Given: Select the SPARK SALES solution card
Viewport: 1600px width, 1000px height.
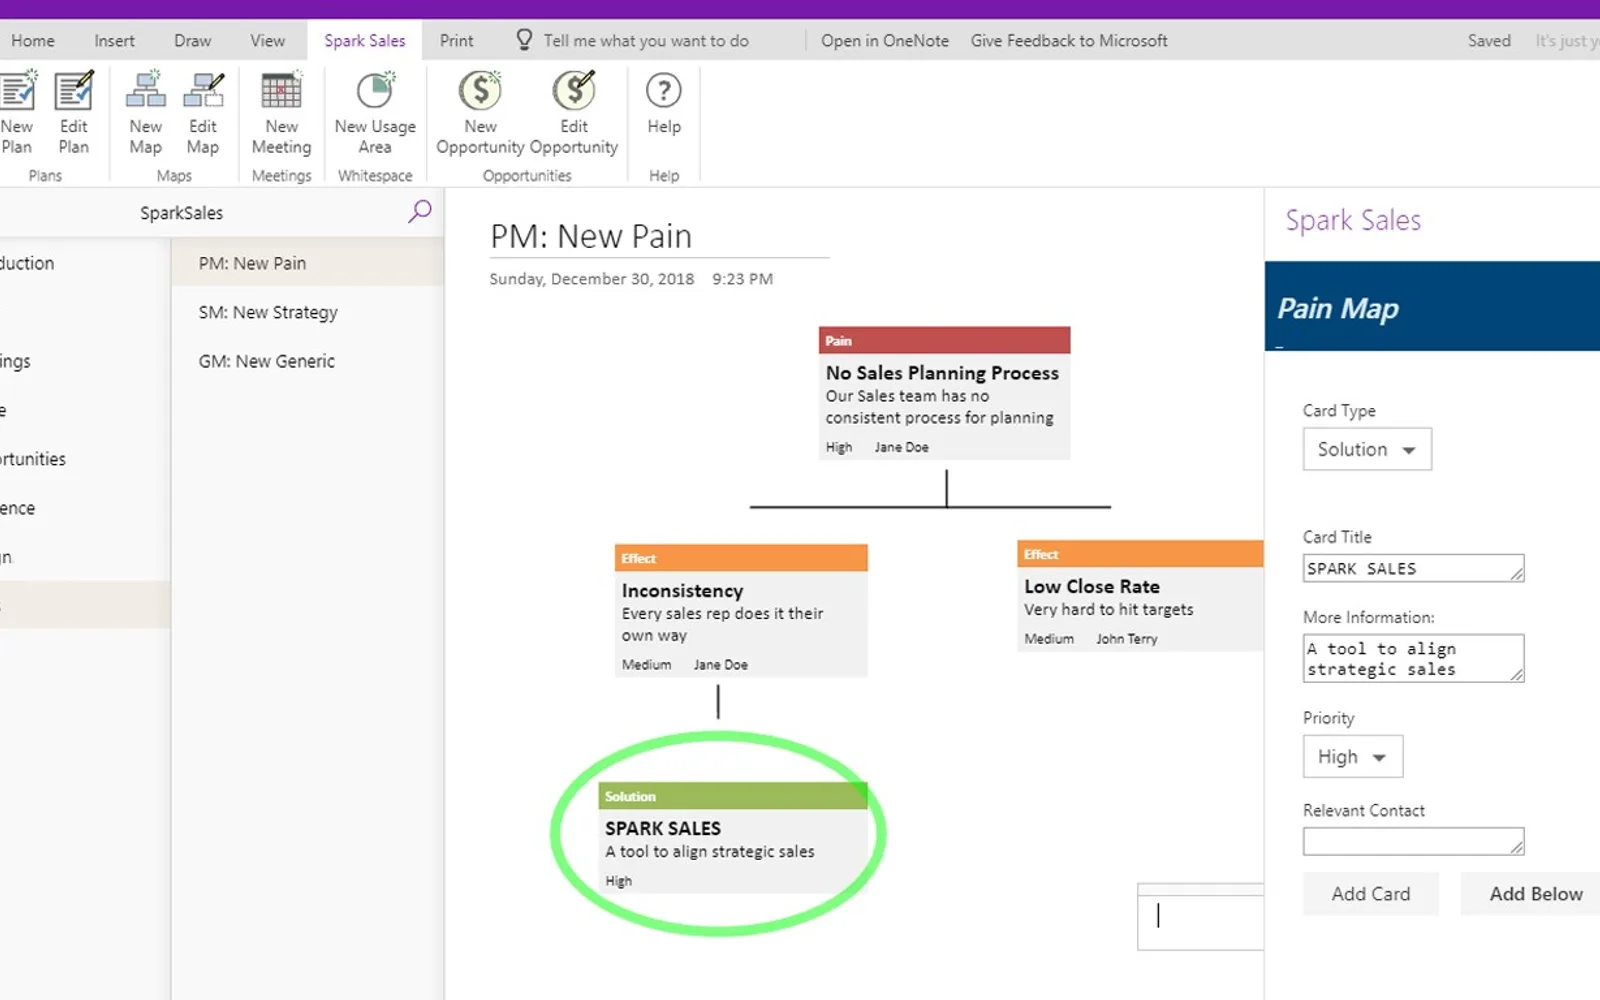Looking at the screenshot, I should click(x=733, y=837).
